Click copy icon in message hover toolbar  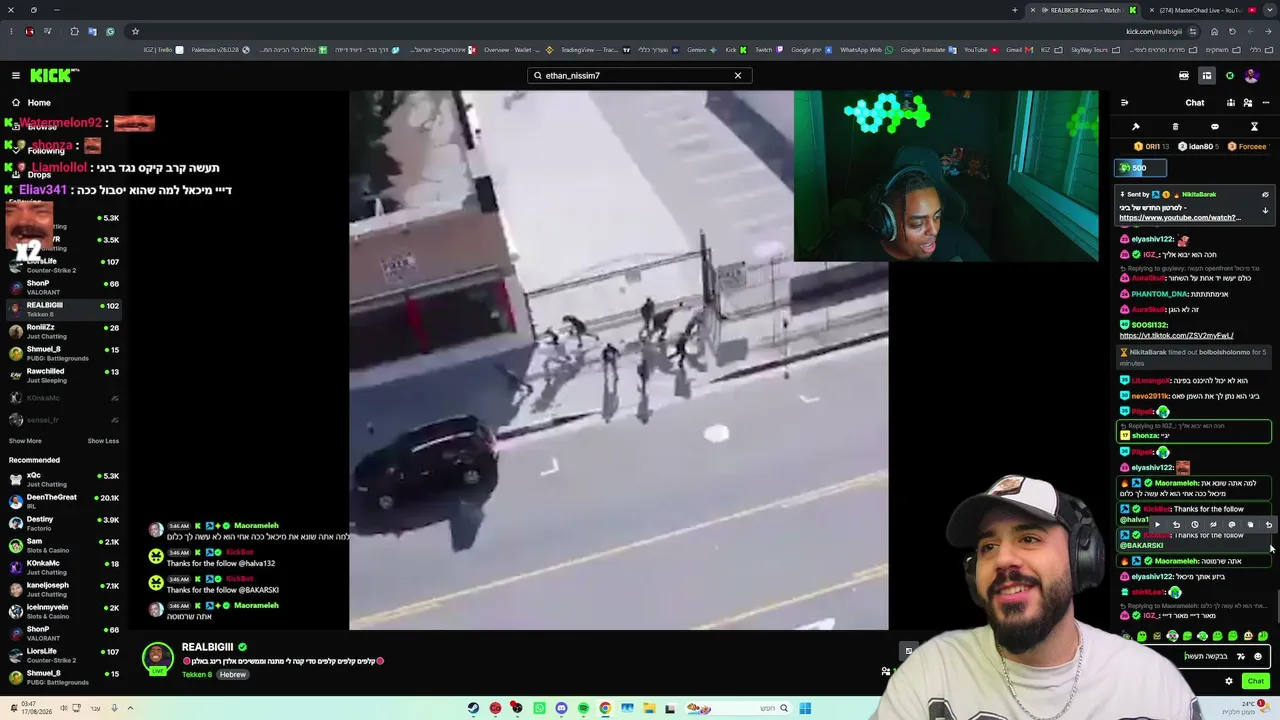(x=1250, y=524)
